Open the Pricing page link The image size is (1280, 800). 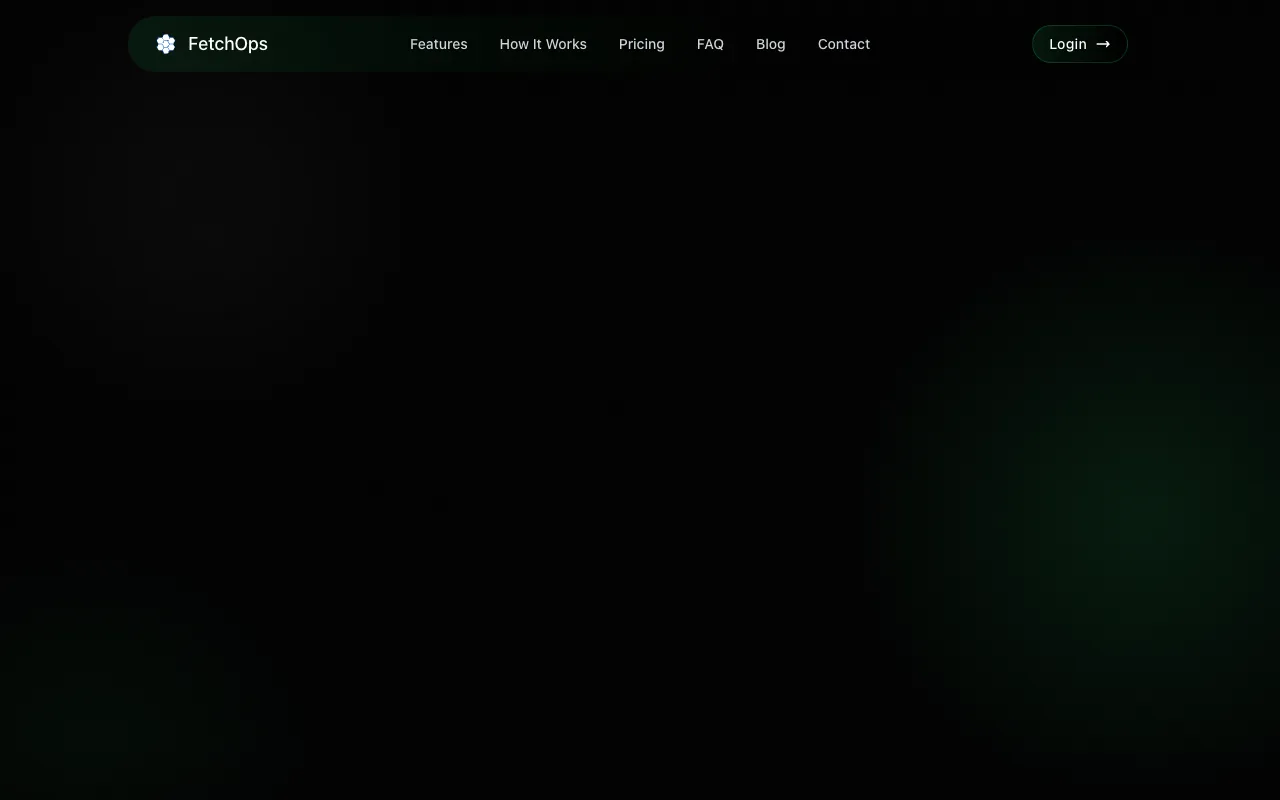[x=642, y=44]
